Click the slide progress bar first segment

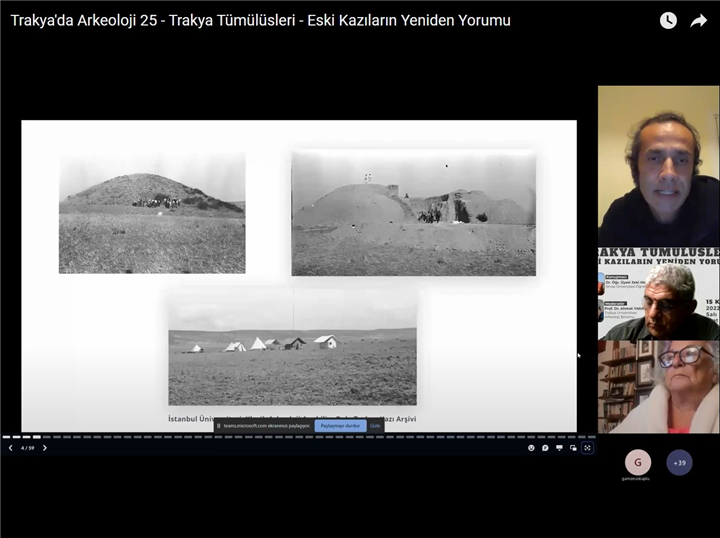(x=6, y=437)
